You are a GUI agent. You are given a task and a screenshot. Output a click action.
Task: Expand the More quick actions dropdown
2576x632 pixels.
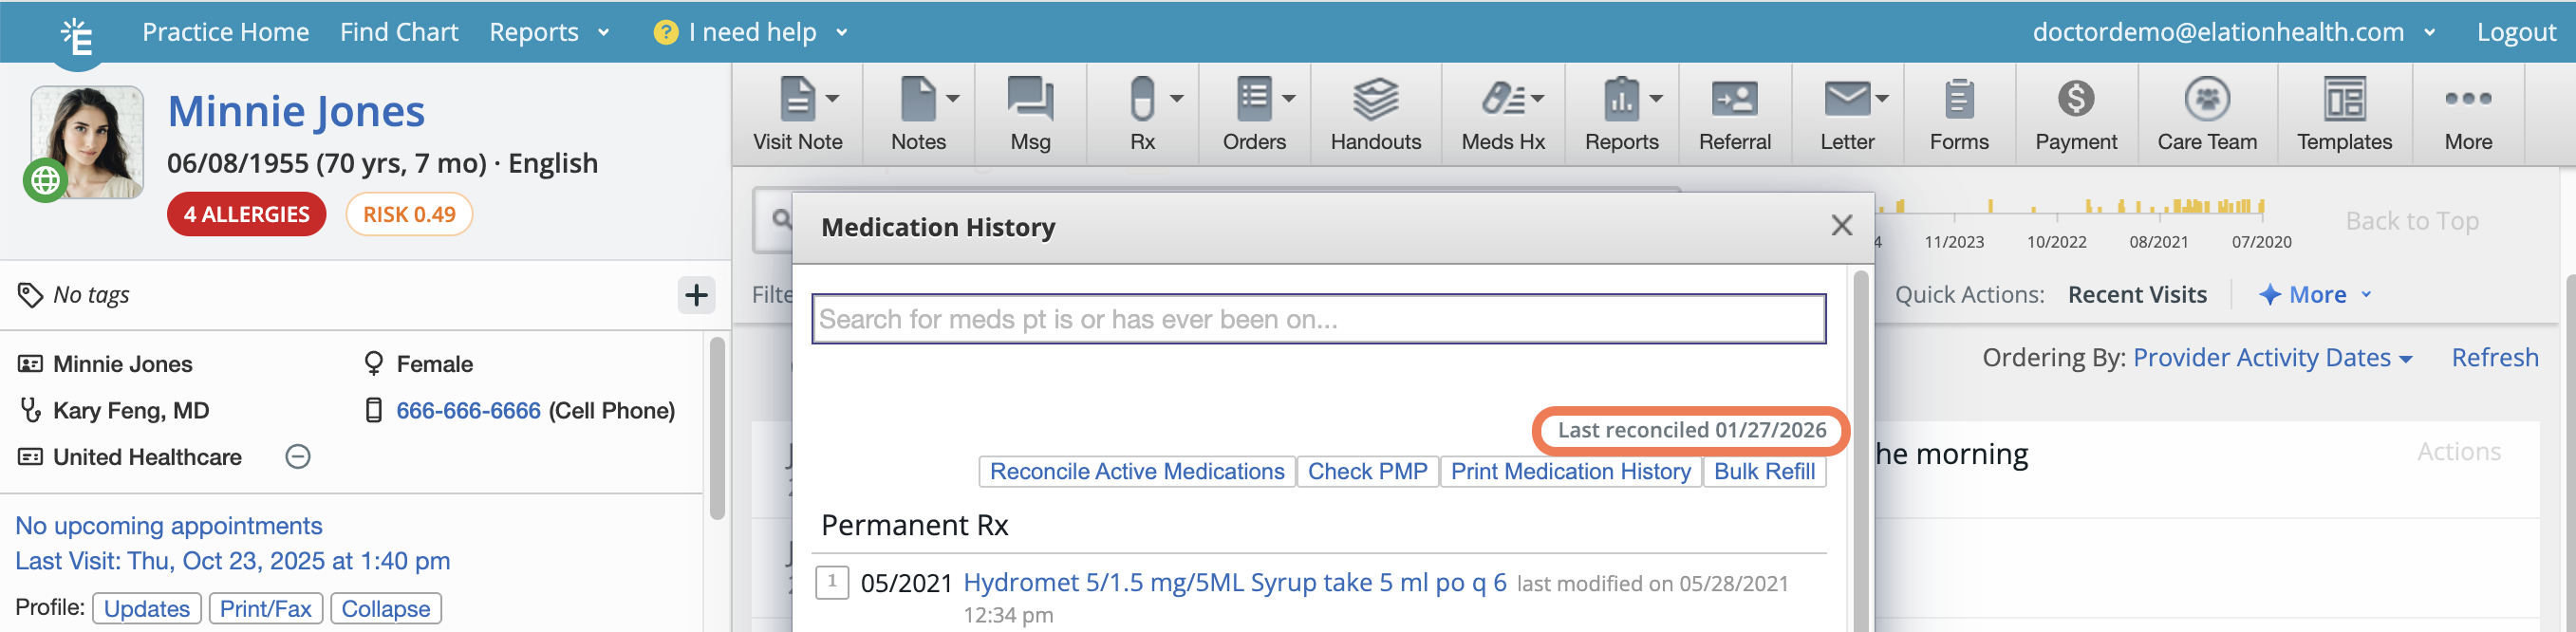pyautogui.click(x=2315, y=295)
